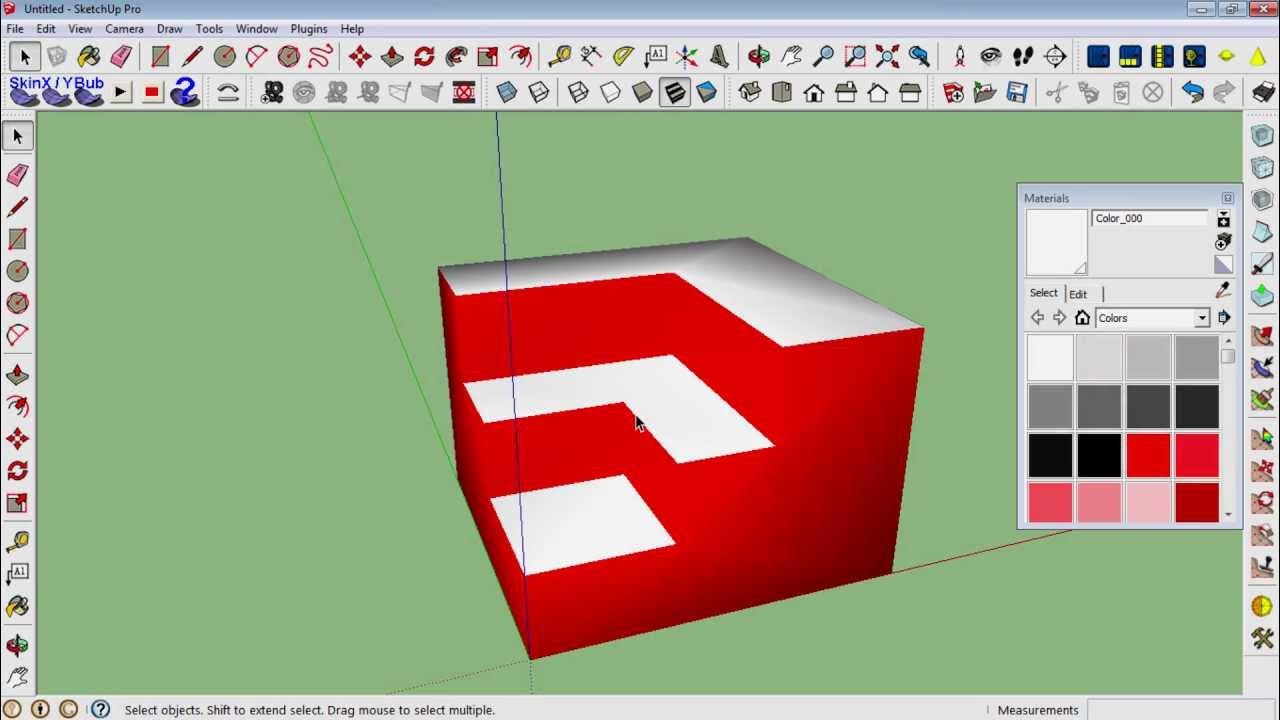Select the Freehand tool in top toolbar
Viewport: 1280px width, 720px height.
320,57
